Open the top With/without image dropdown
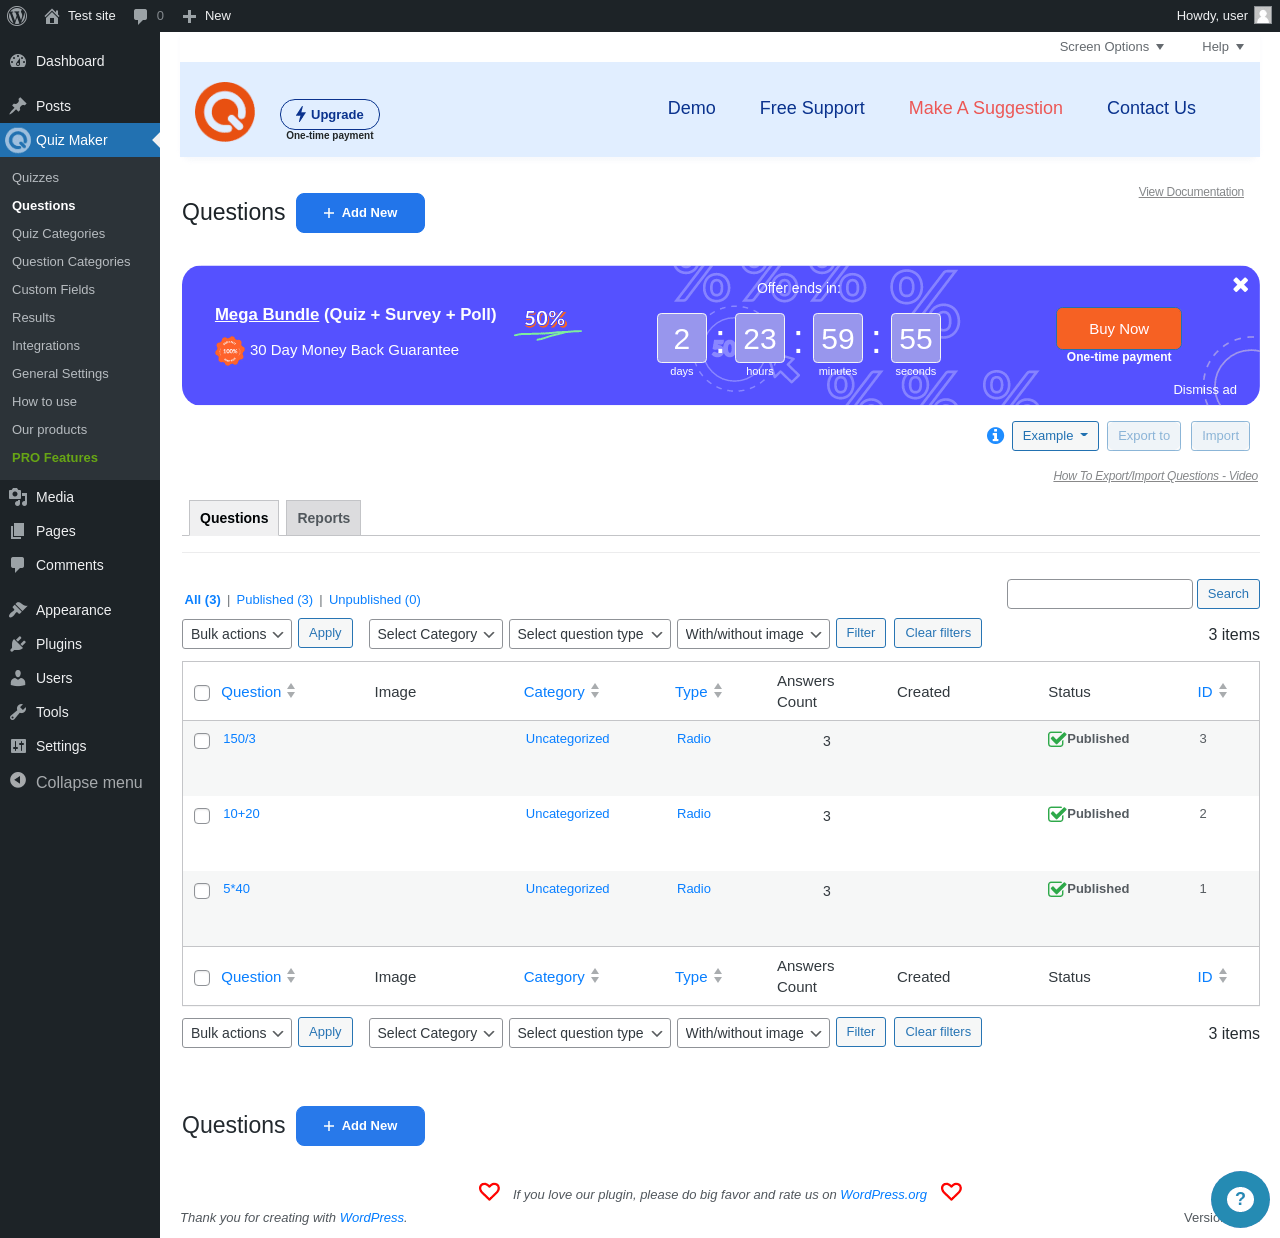Viewport: 1280px width, 1238px height. coord(754,634)
